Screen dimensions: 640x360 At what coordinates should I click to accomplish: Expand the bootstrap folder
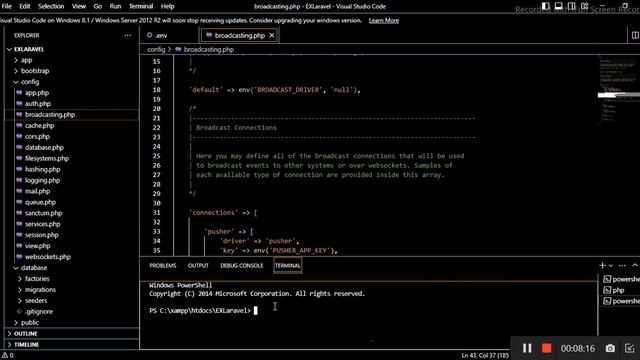(35, 71)
